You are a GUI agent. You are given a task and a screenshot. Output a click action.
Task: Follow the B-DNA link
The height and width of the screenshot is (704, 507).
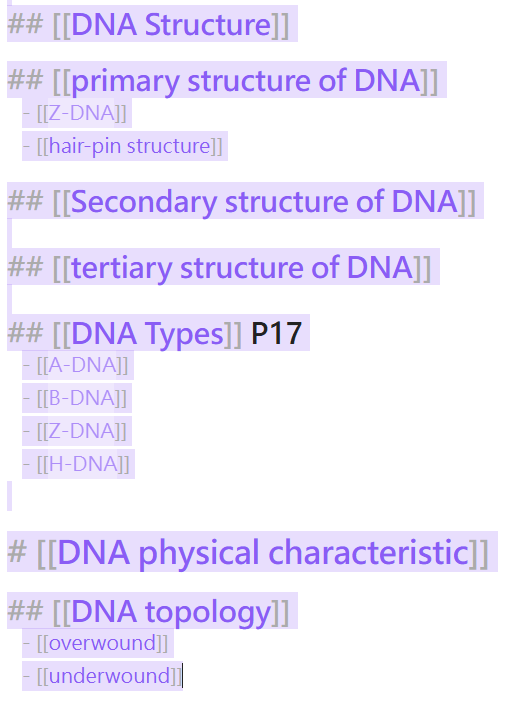(81, 398)
